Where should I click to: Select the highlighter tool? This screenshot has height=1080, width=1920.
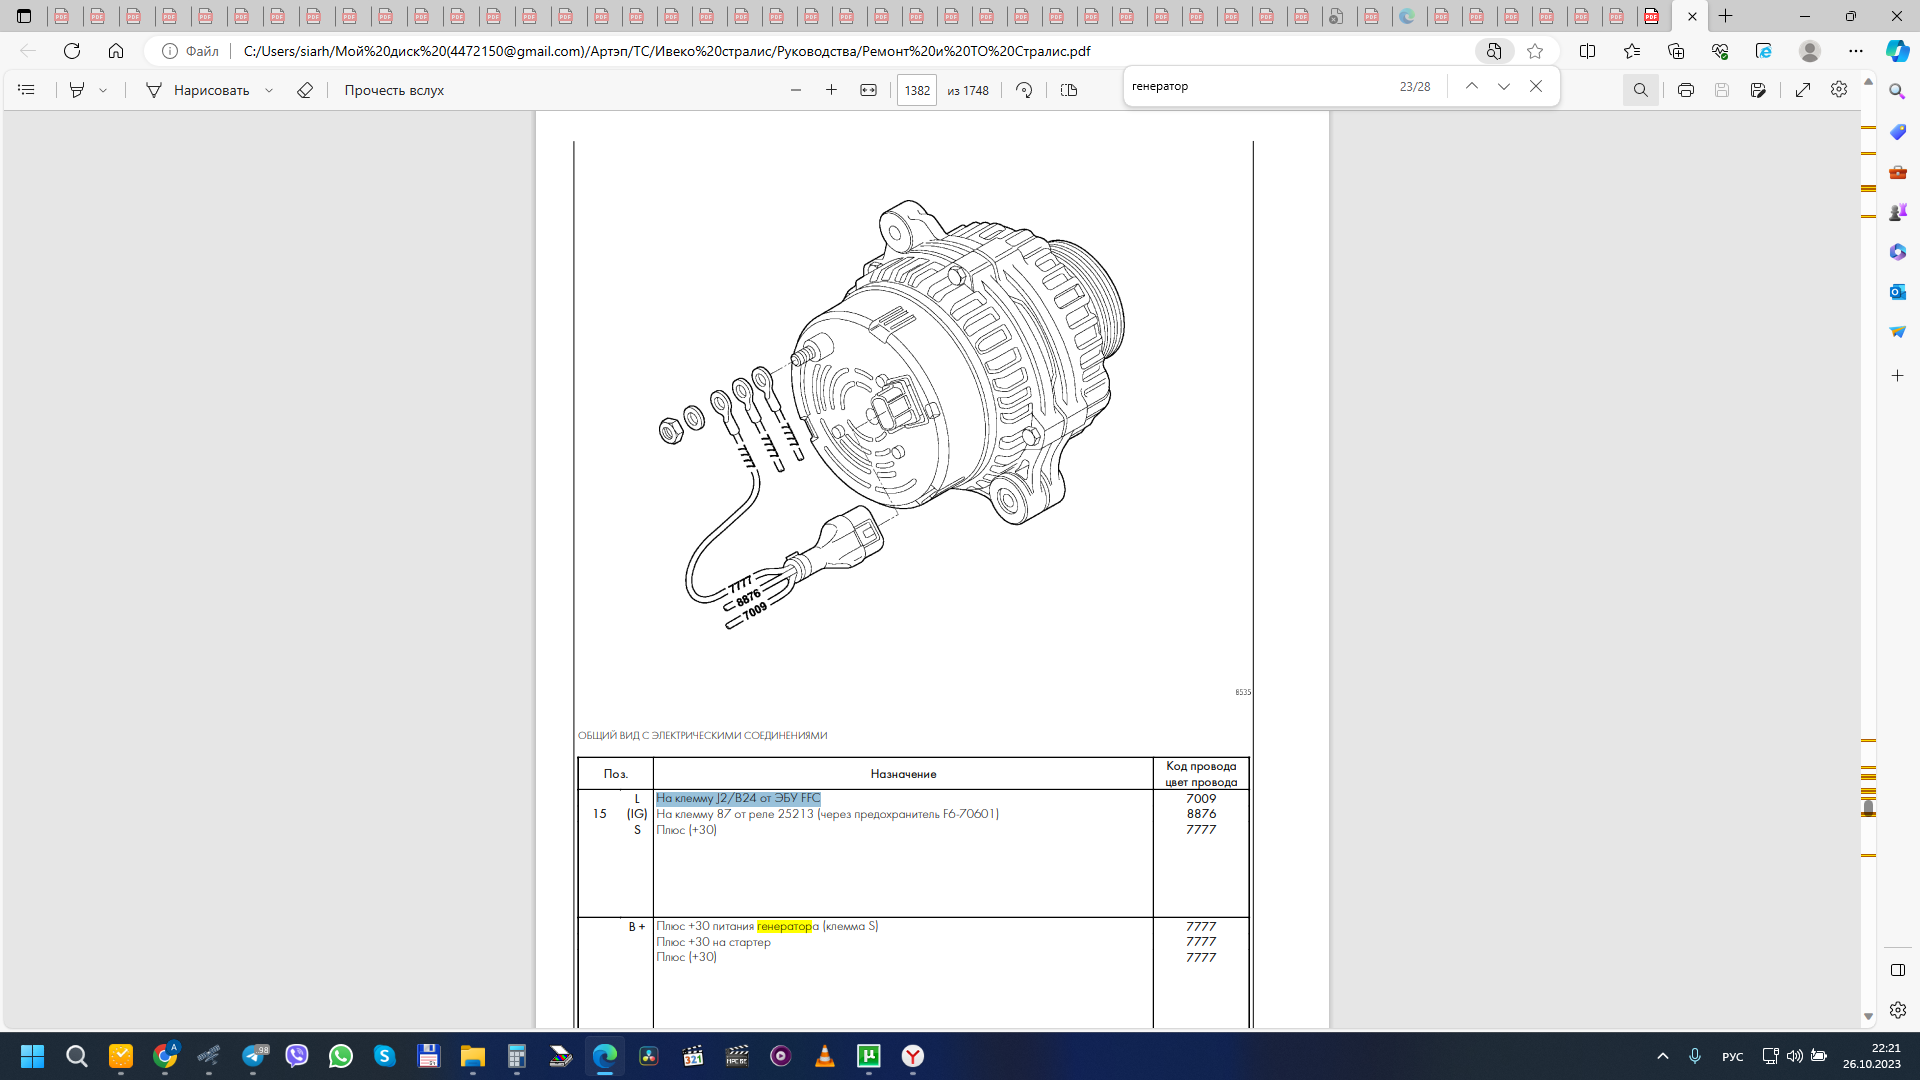(77, 90)
